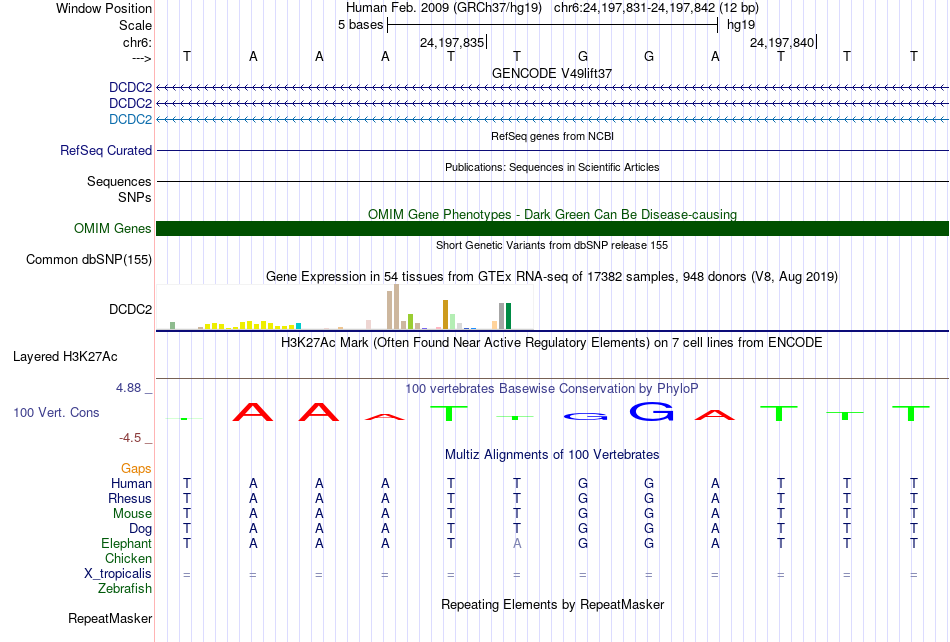Click the Elephant species label
The image size is (950, 642).
tap(127, 543)
